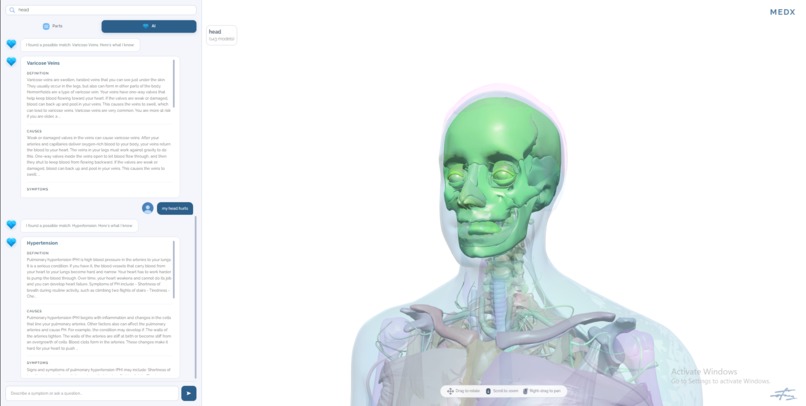Viewport: 806px width, 406px height.
Task: Click the MEDX logo in the top corner
Action: coord(782,12)
